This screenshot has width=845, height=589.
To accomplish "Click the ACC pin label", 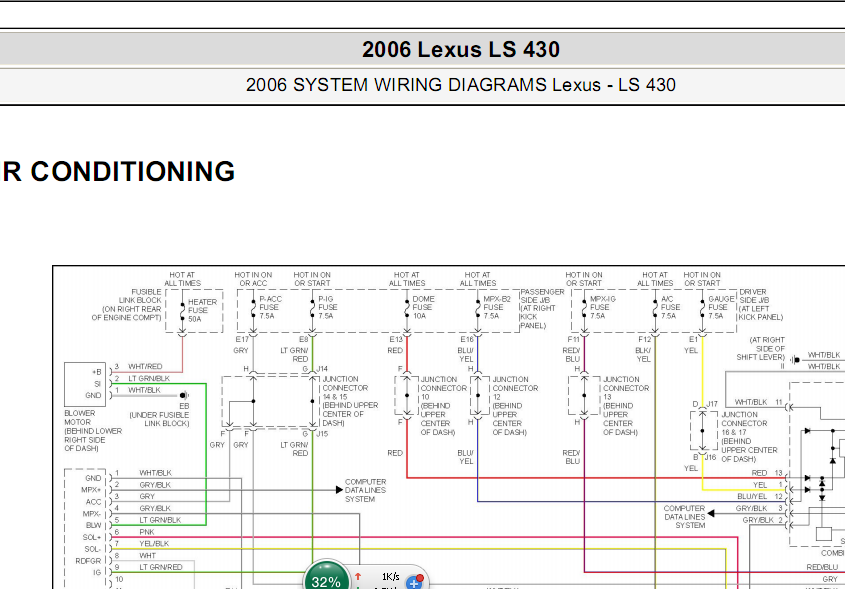I will (x=93, y=502).
